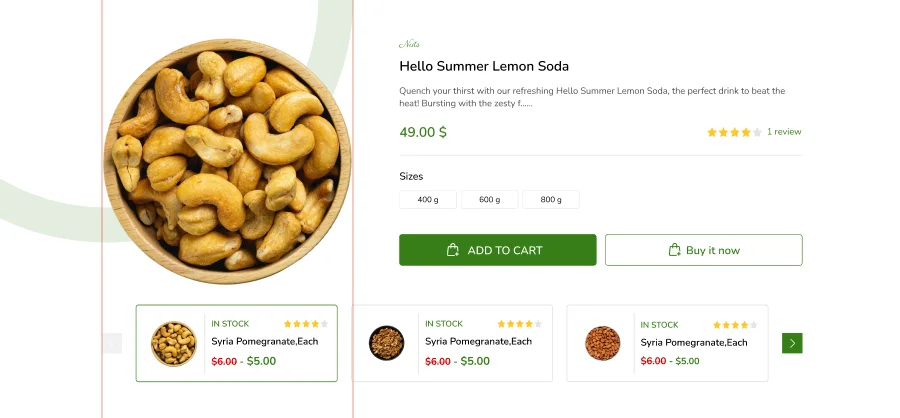Click the shopping bag icon in ADD TO CART
900x418 pixels.
[453, 250]
